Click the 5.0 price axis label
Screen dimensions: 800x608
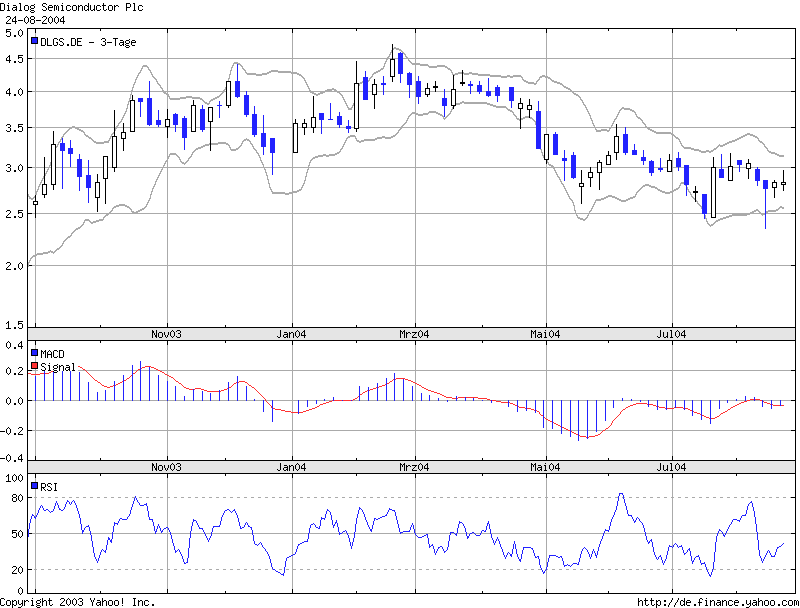[x=14, y=33]
